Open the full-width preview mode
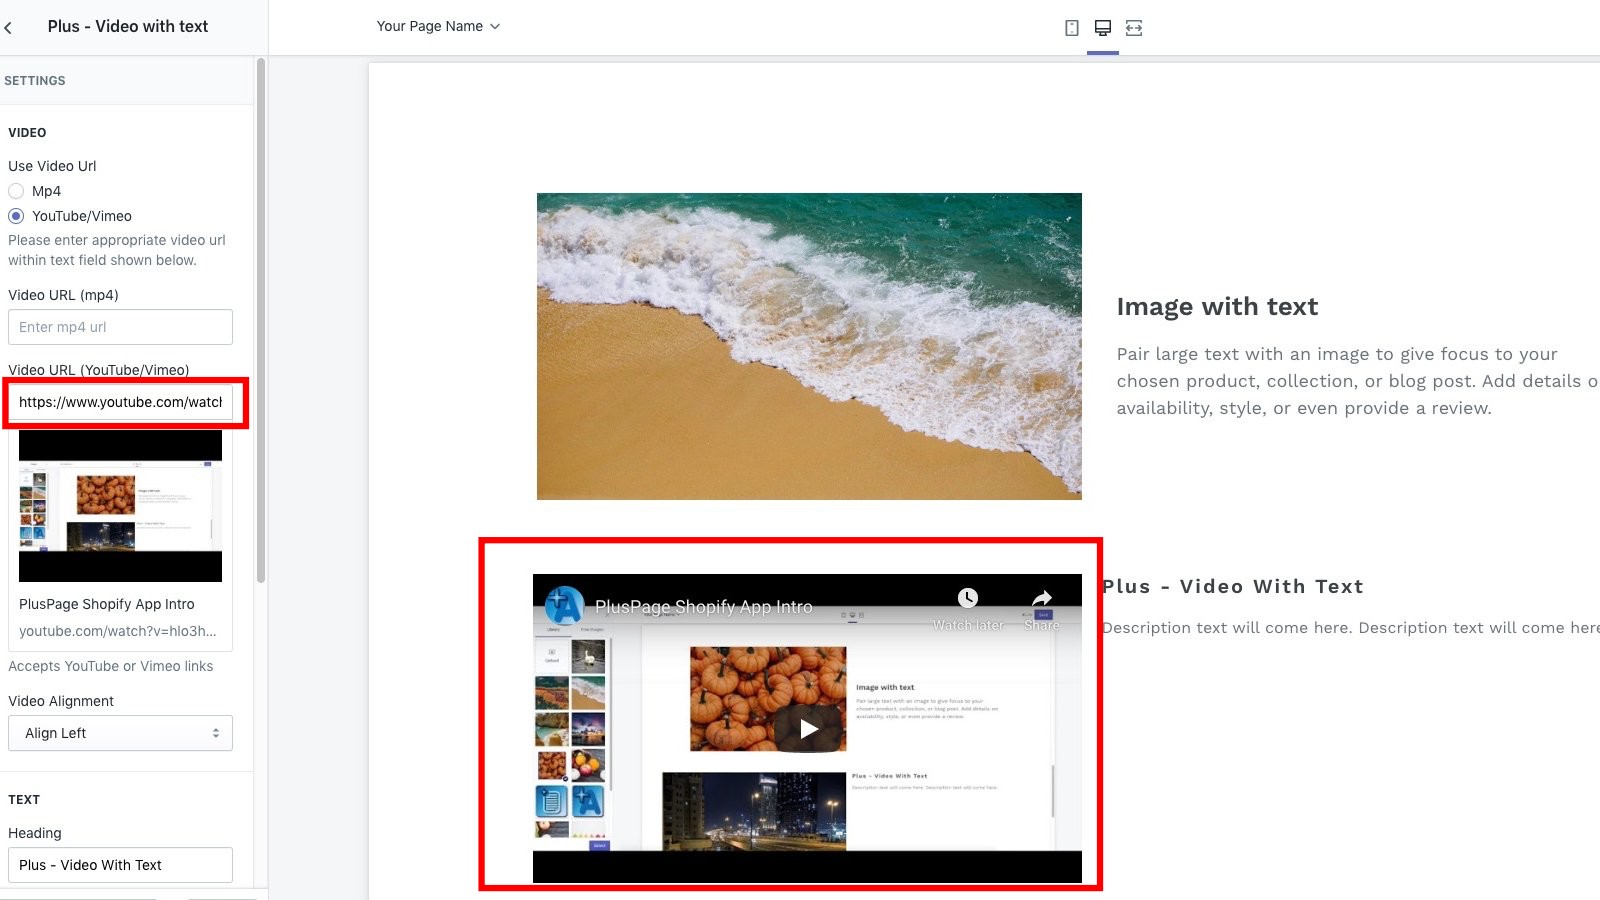Image resolution: width=1600 pixels, height=900 pixels. tap(1135, 27)
